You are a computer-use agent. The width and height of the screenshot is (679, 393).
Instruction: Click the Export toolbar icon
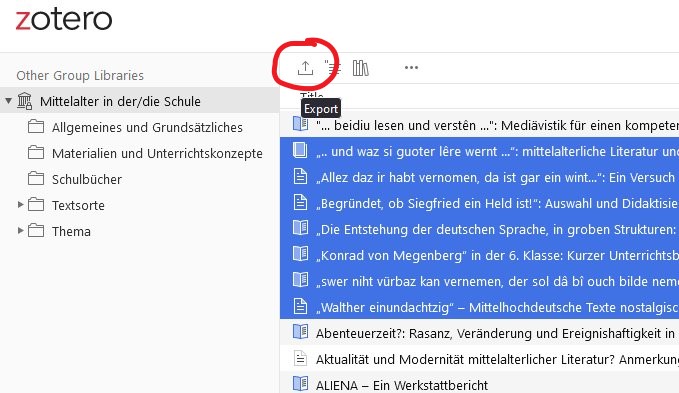tap(305, 68)
